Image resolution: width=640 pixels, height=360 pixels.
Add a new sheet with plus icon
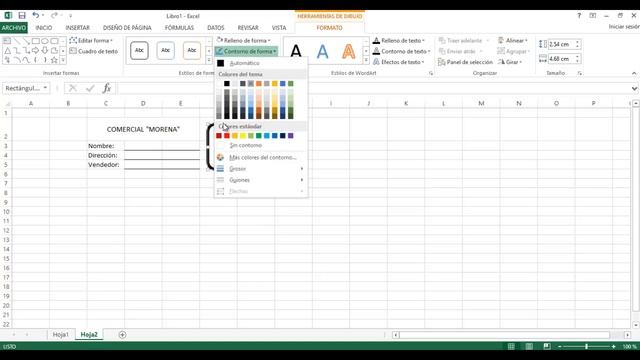click(x=122, y=335)
